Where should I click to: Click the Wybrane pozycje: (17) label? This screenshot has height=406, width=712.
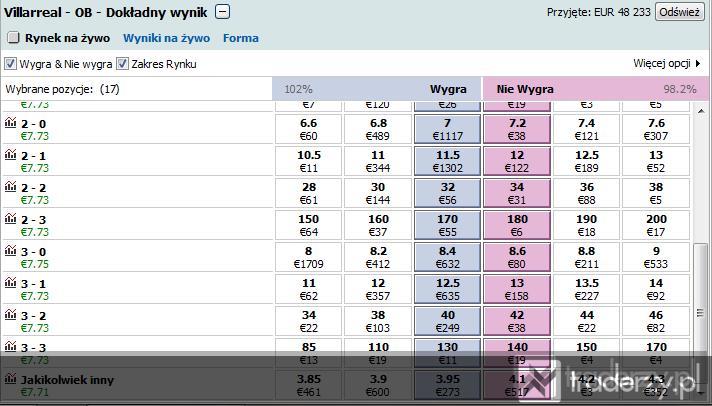point(62,89)
